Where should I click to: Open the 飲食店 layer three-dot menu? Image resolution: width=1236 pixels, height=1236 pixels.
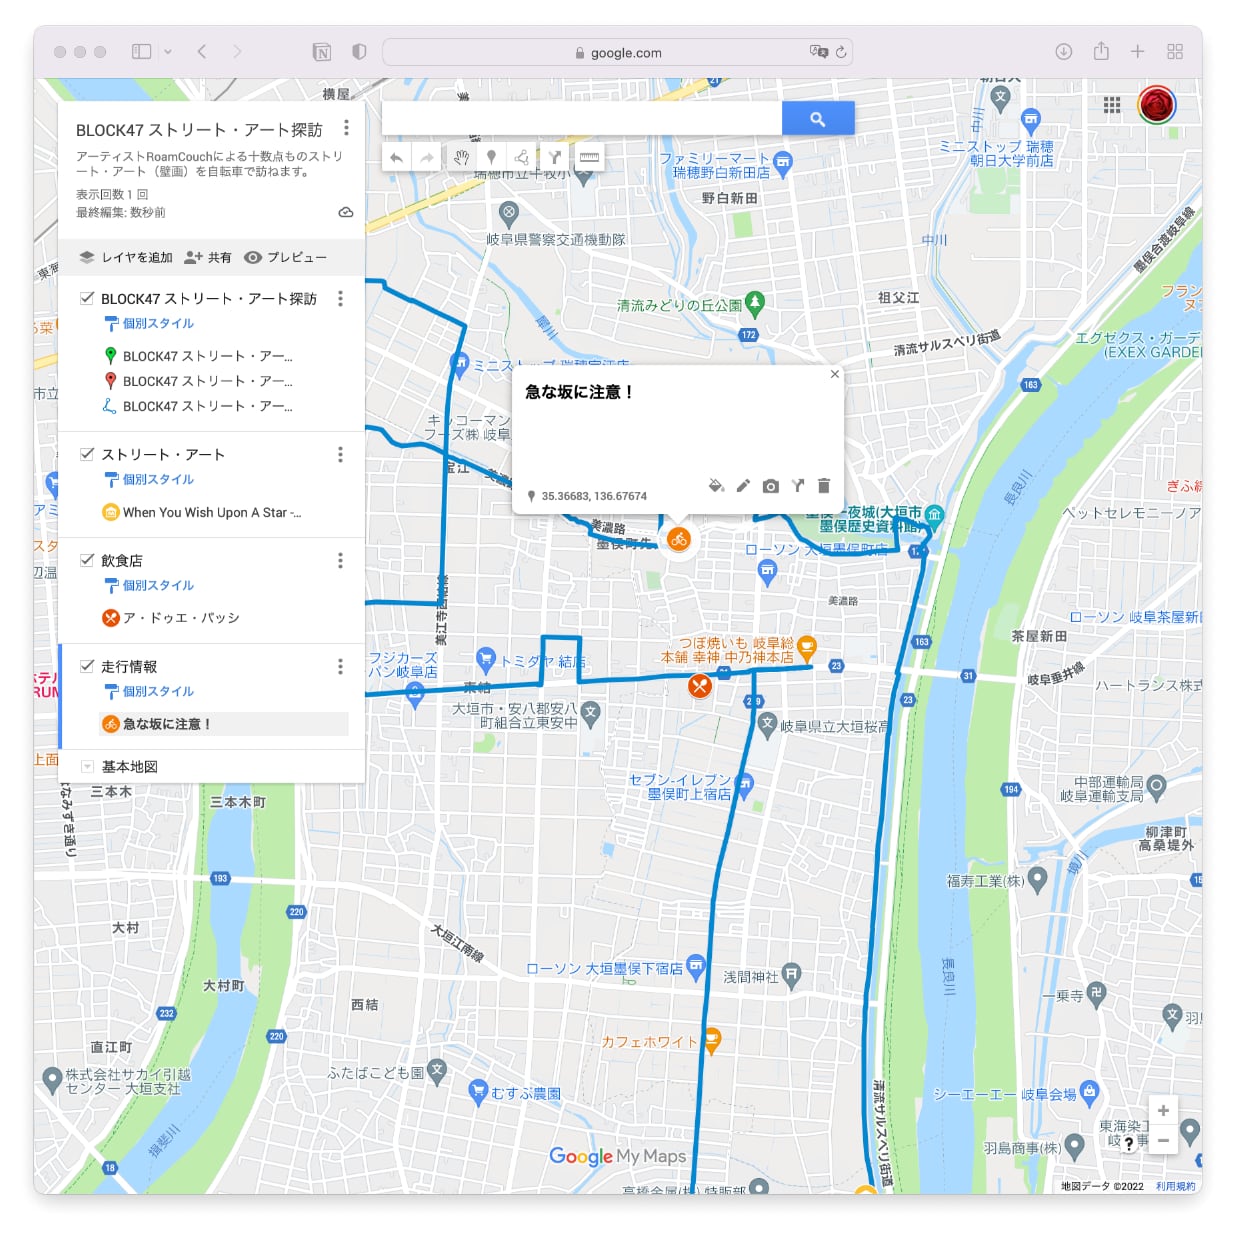pos(340,560)
